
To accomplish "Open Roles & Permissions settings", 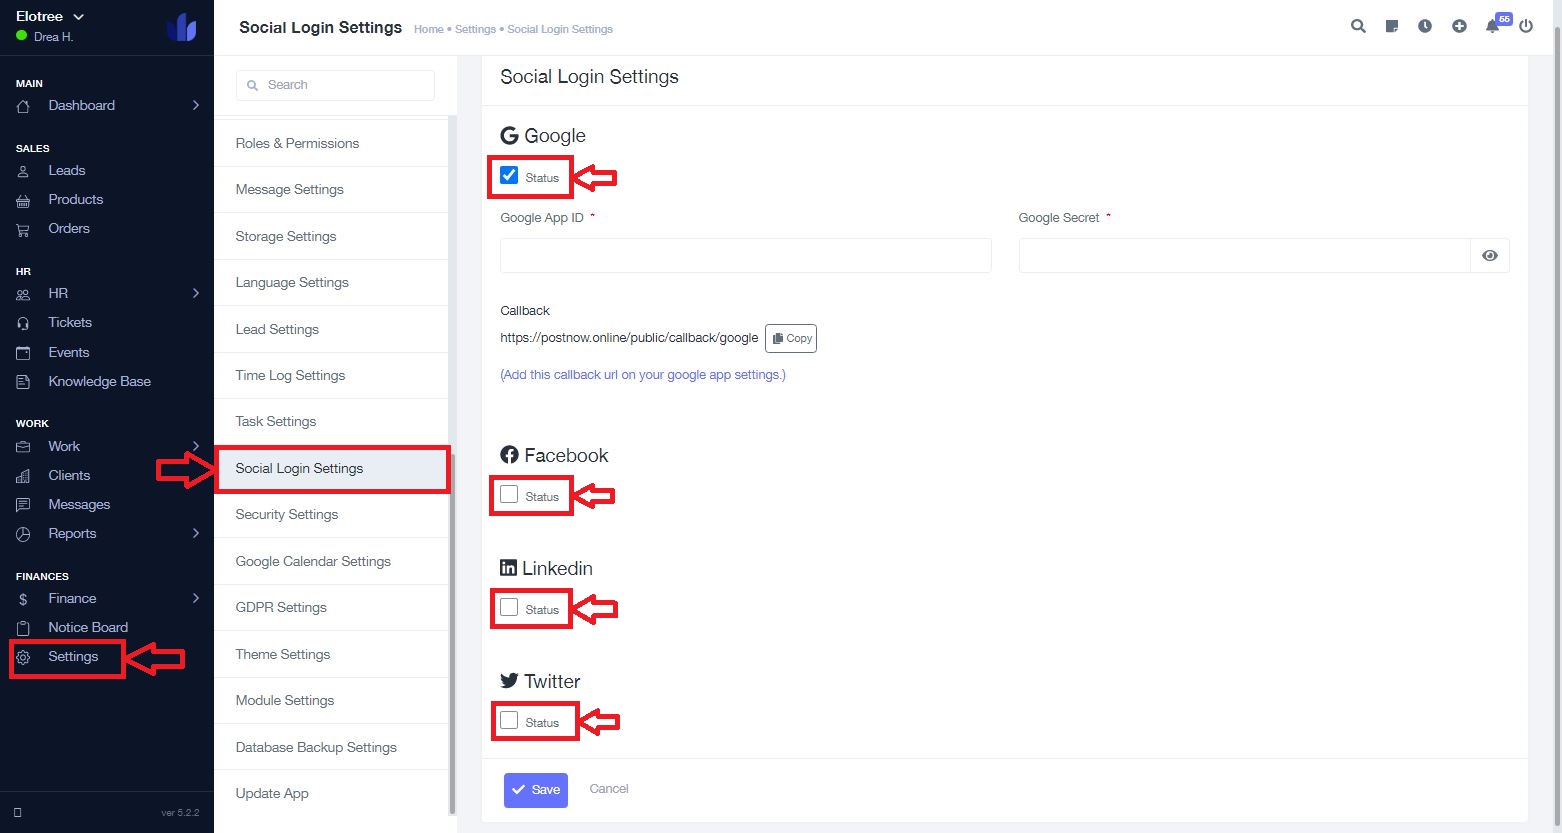I will pos(331,143).
